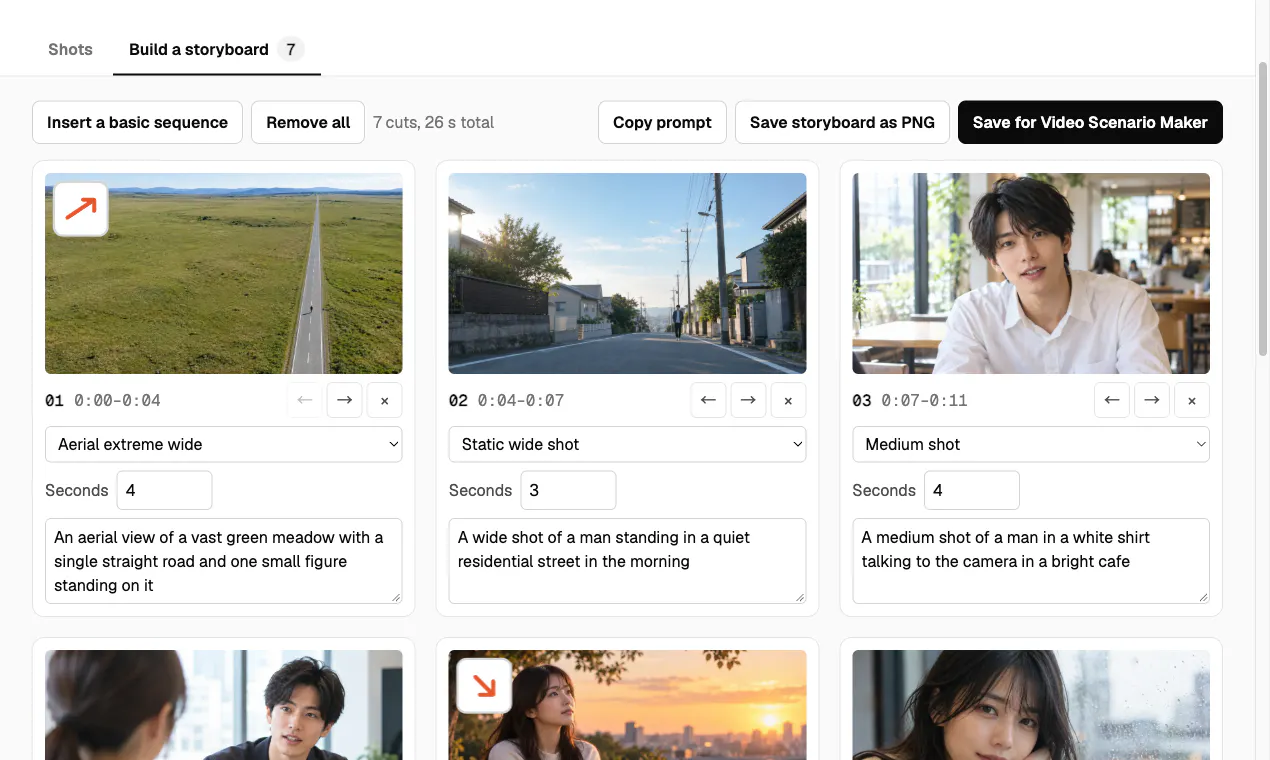Click the up-right camera arrow badge on cut 01
This screenshot has width=1270, height=760.
point(81,209)
